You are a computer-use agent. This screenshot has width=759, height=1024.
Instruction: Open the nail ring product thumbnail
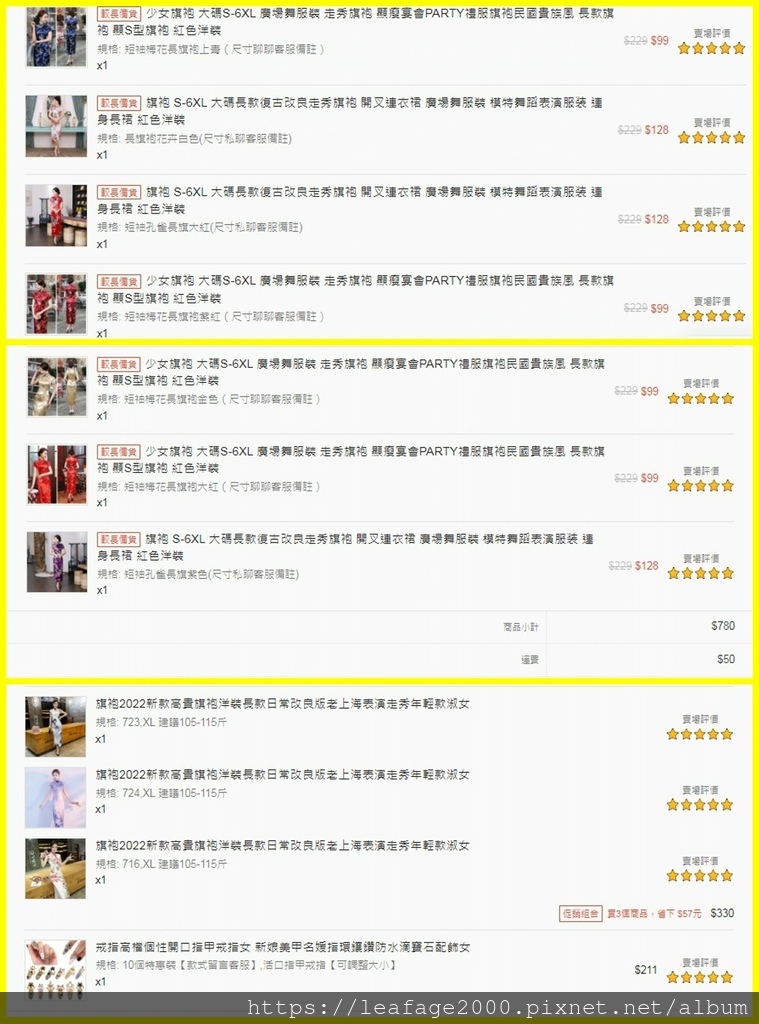(x=56, y=969)
